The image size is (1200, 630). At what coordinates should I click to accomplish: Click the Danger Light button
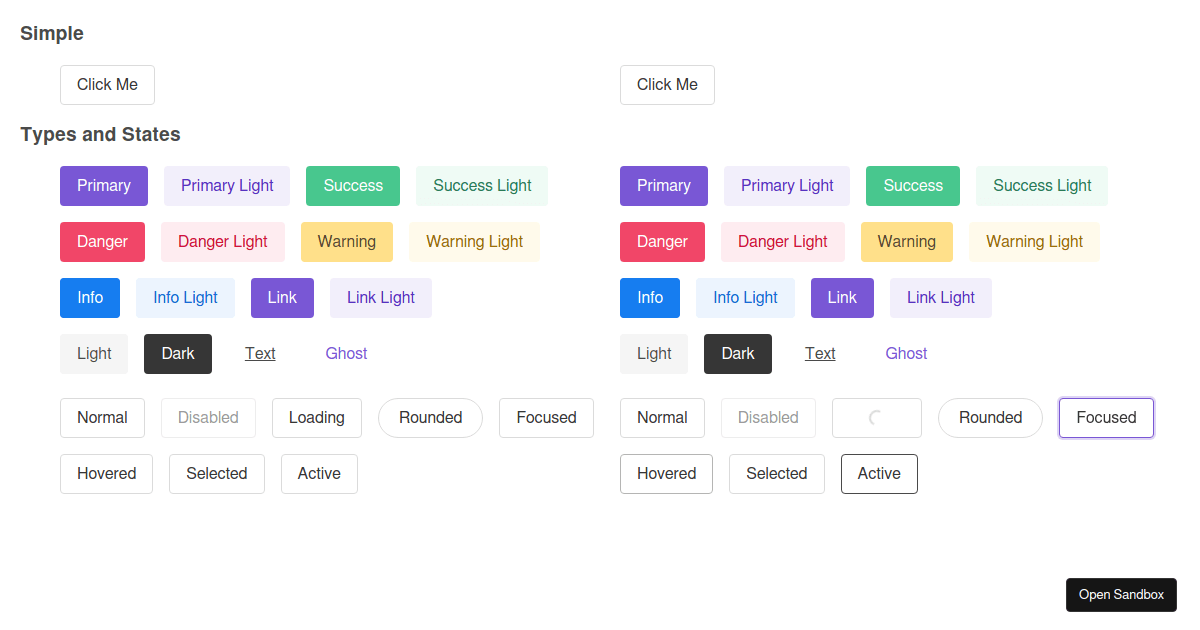point(222,241)
